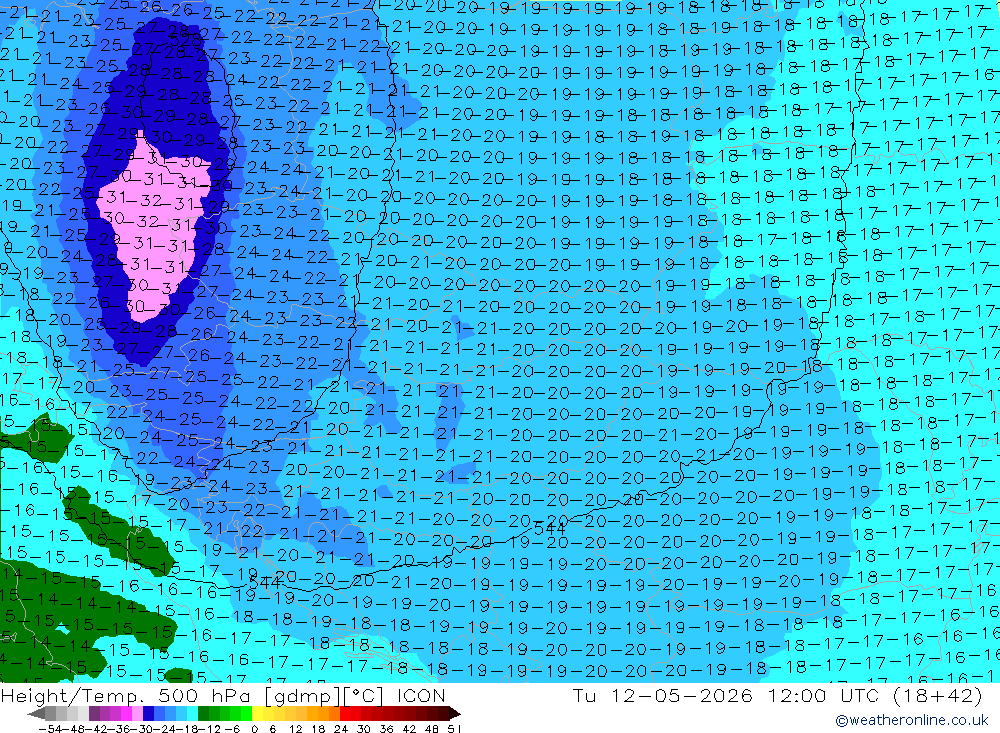Click the dark purple swatch above -42

(93, 713)
